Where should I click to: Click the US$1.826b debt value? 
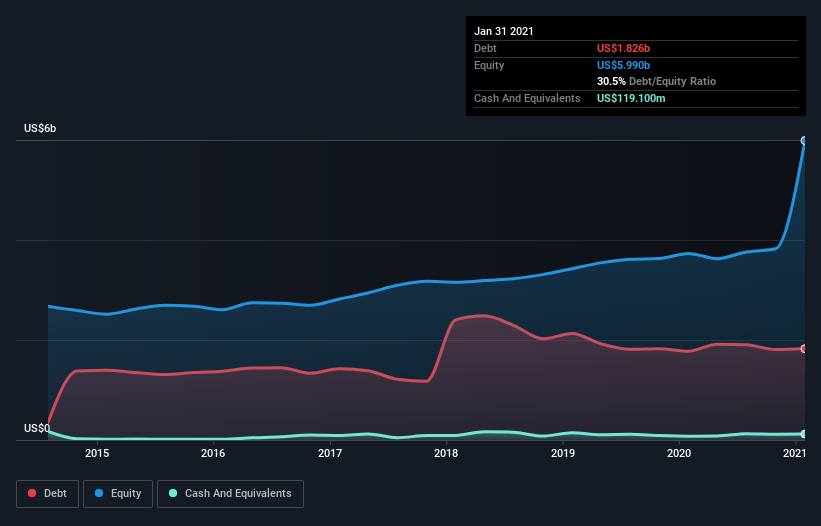coord(623,48)
